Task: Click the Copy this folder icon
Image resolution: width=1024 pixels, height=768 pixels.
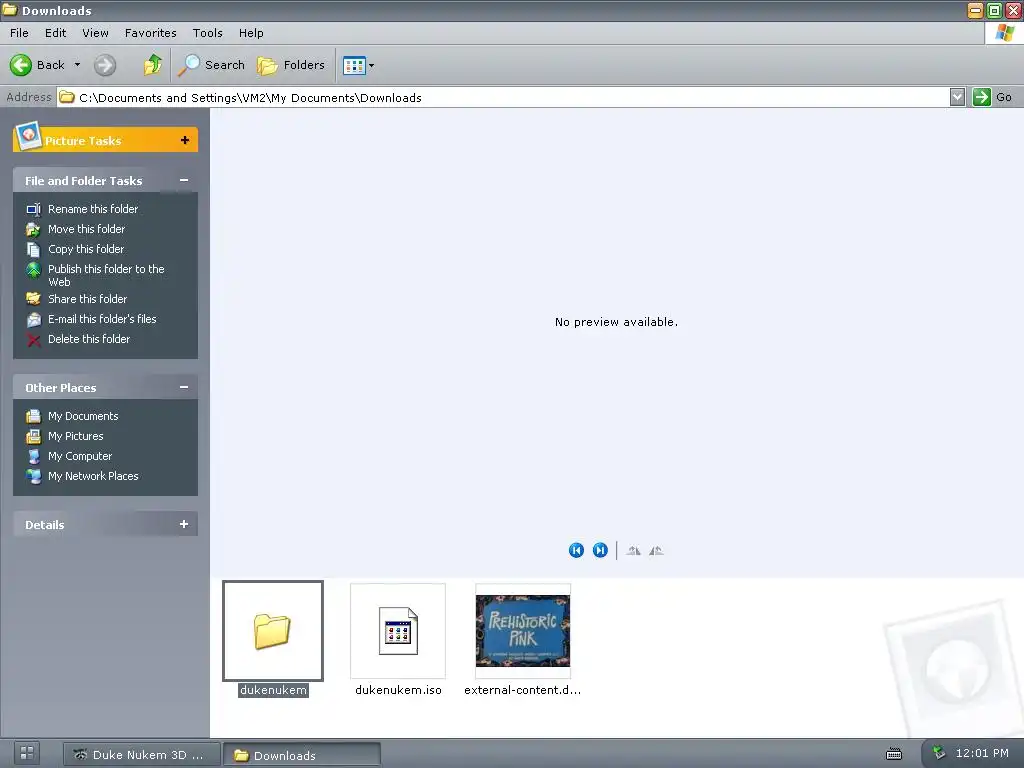Action: point(33,249)
